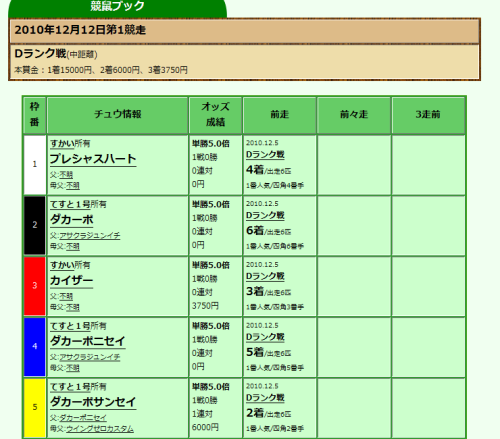Open sire アサクラジュンイチ link under ダカーポ

point(90,236)
